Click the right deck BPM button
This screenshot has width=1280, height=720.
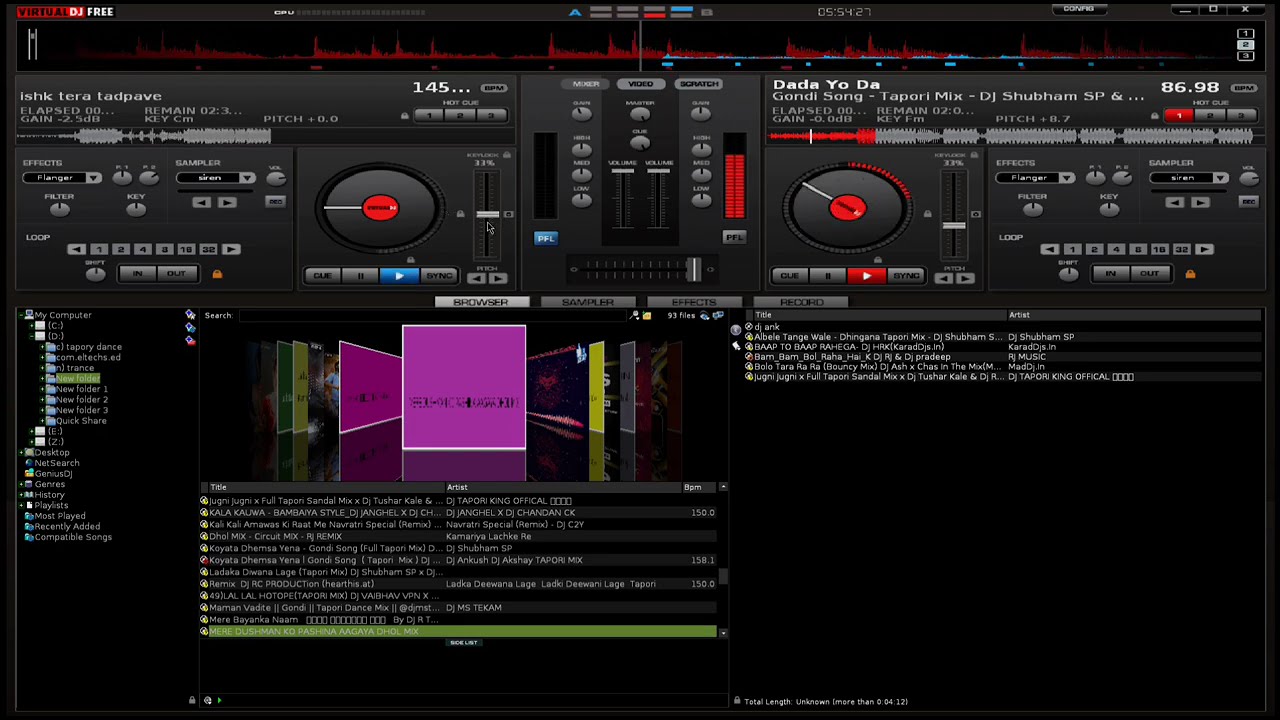tap(1243, 89)
